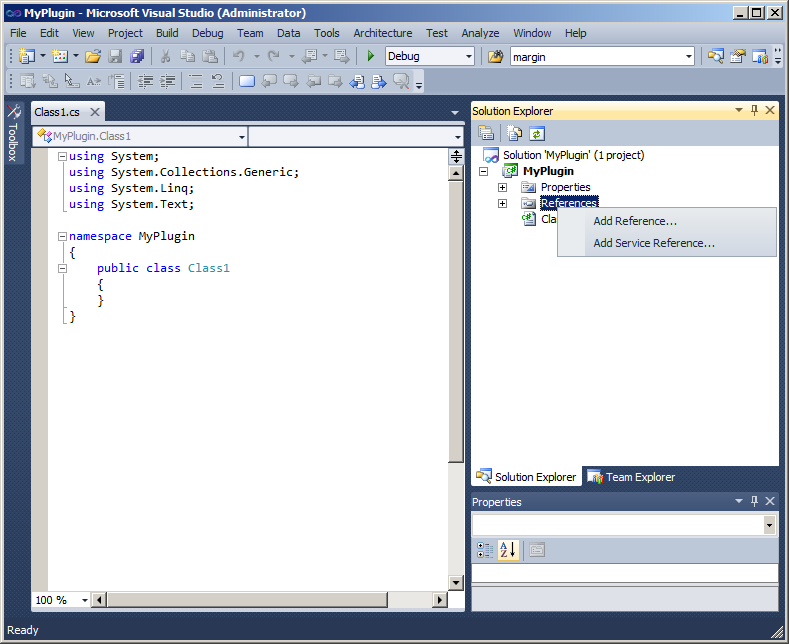This screenshot has height=644, width=789.
Task: Sort the Properties panel alphabetically
Action: click(508, 550)
